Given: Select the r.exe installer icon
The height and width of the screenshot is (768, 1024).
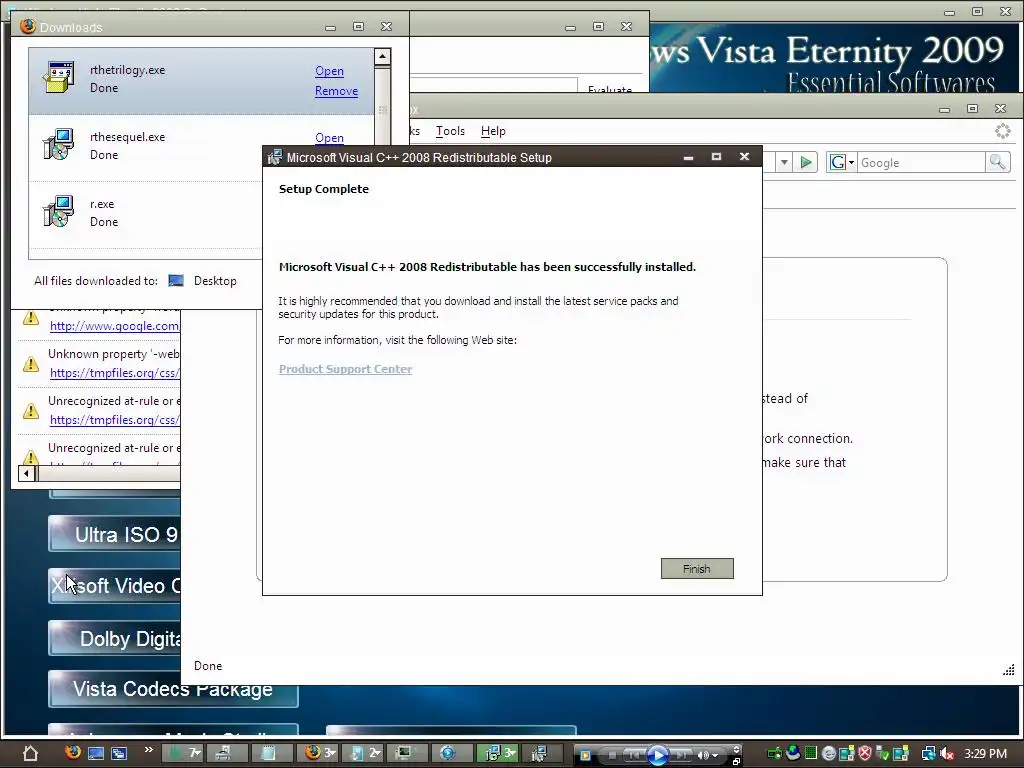Looking at the screenshot, I should point(58,211).
